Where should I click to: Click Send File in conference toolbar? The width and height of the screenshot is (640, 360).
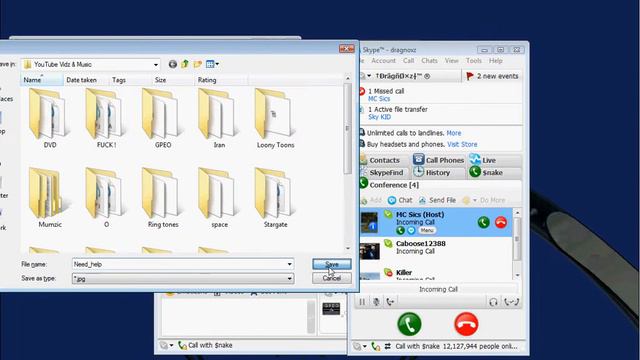tap(437, 200)
